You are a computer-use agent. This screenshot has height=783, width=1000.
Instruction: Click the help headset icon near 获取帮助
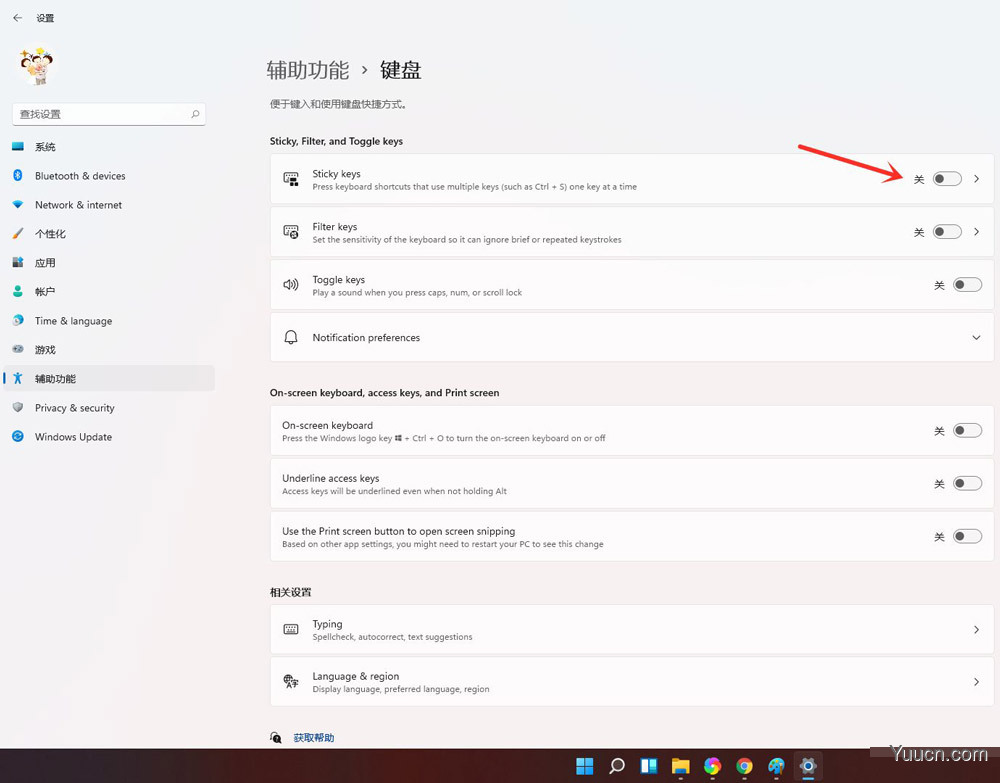(x=276, y=738)
